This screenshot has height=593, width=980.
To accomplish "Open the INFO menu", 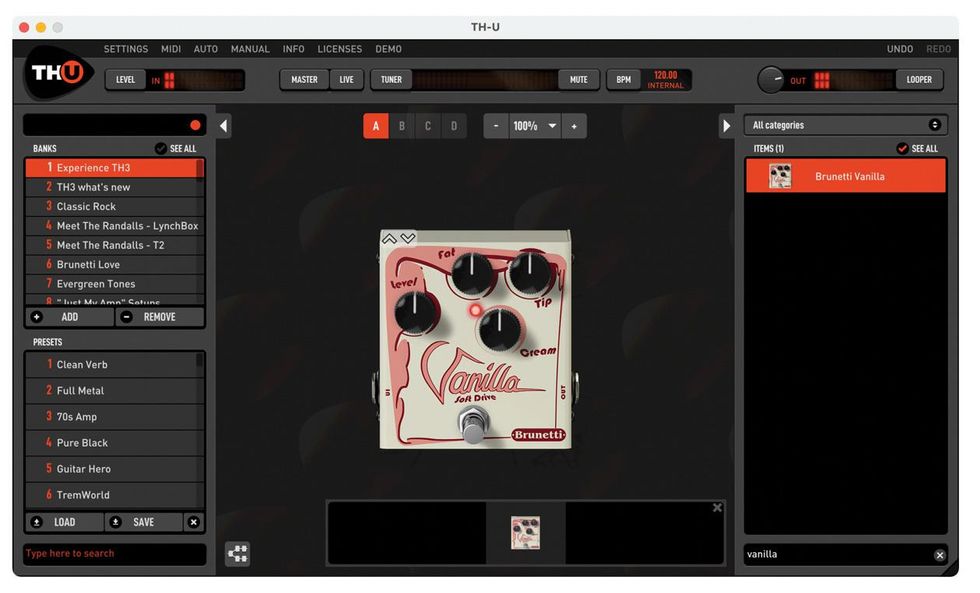I will (293, 49).
